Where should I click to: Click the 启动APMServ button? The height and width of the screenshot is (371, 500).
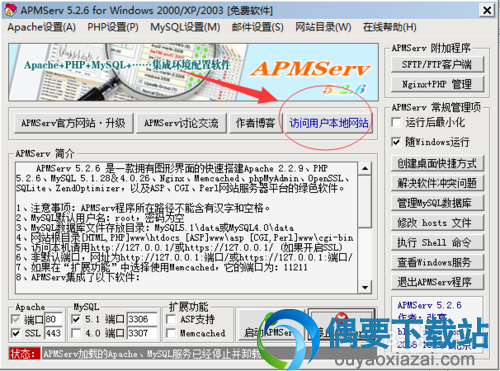point(270,325)
